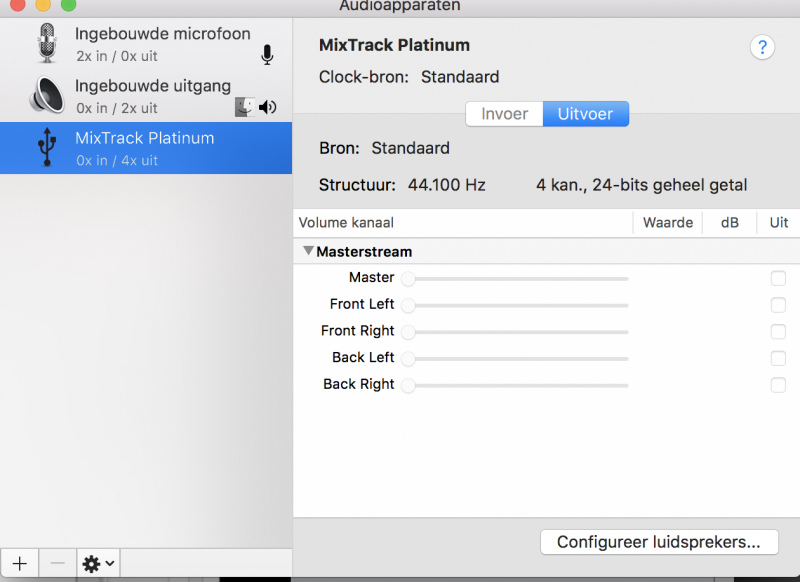
Task: Switch to the Uitvoer tab
Action: click(586, 114)
